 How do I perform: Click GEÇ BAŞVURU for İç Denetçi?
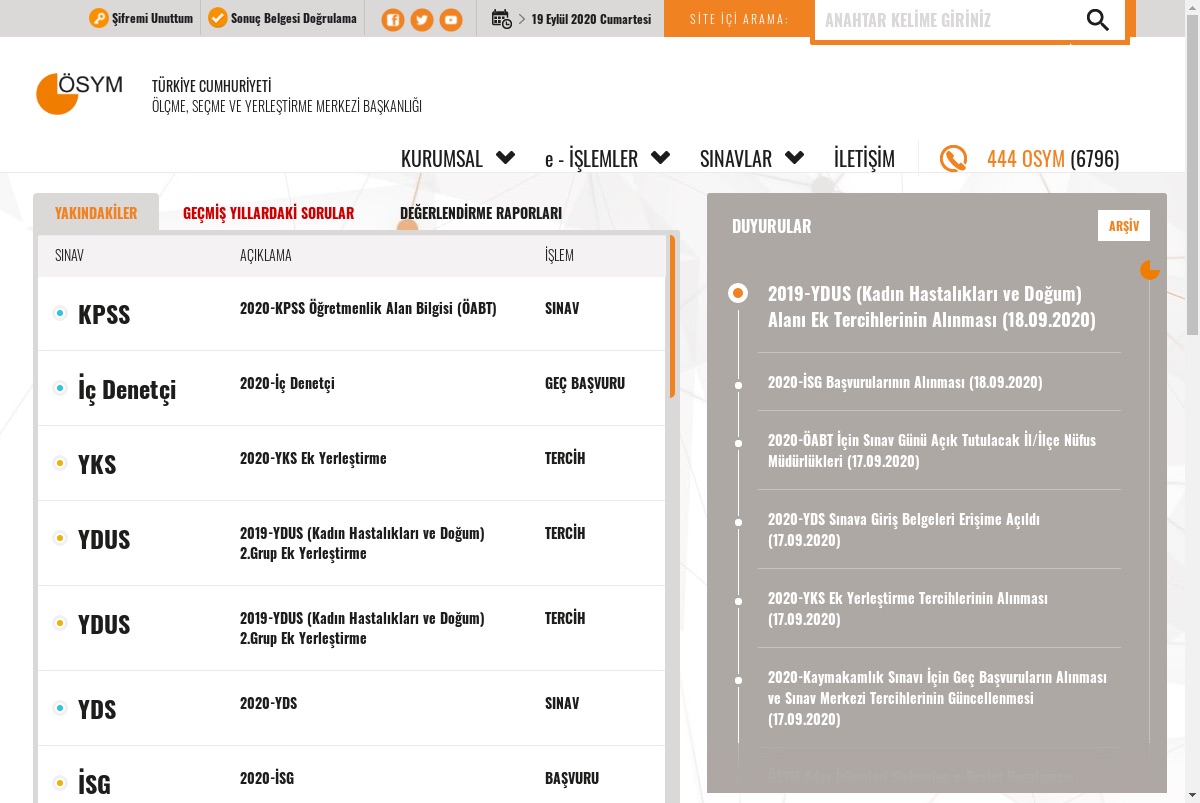(x=585, y=383)
